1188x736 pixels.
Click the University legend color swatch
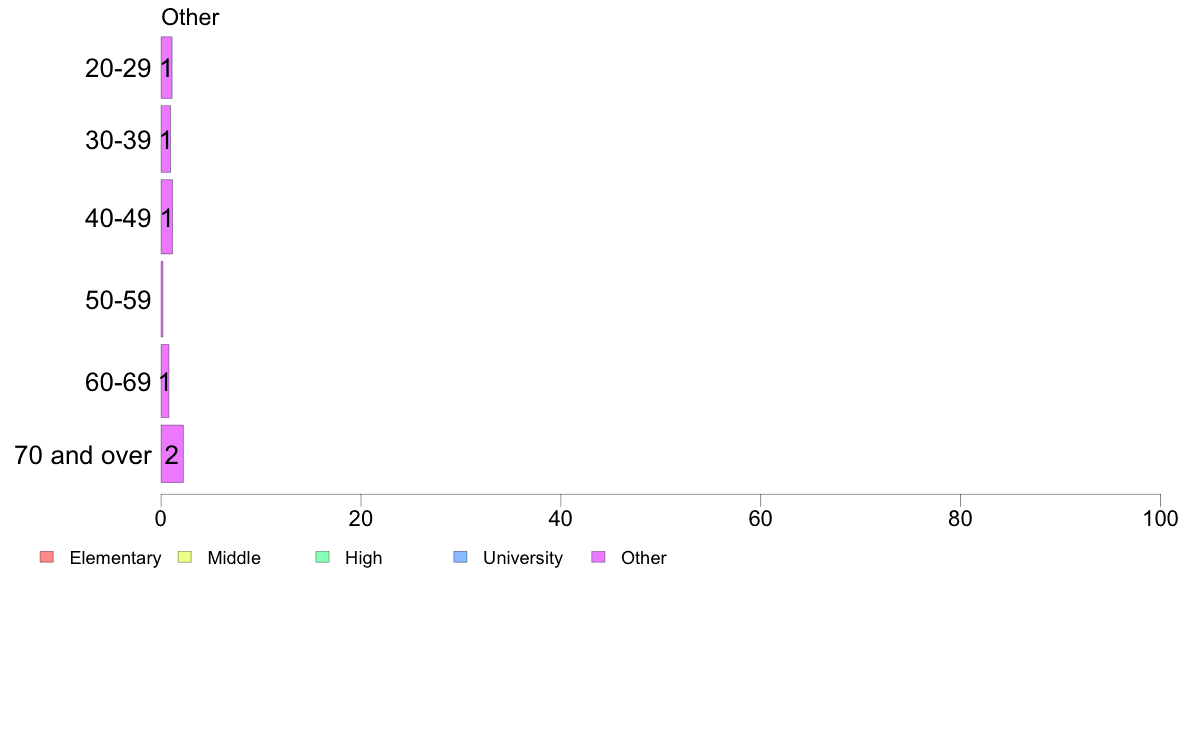(461, 557)
